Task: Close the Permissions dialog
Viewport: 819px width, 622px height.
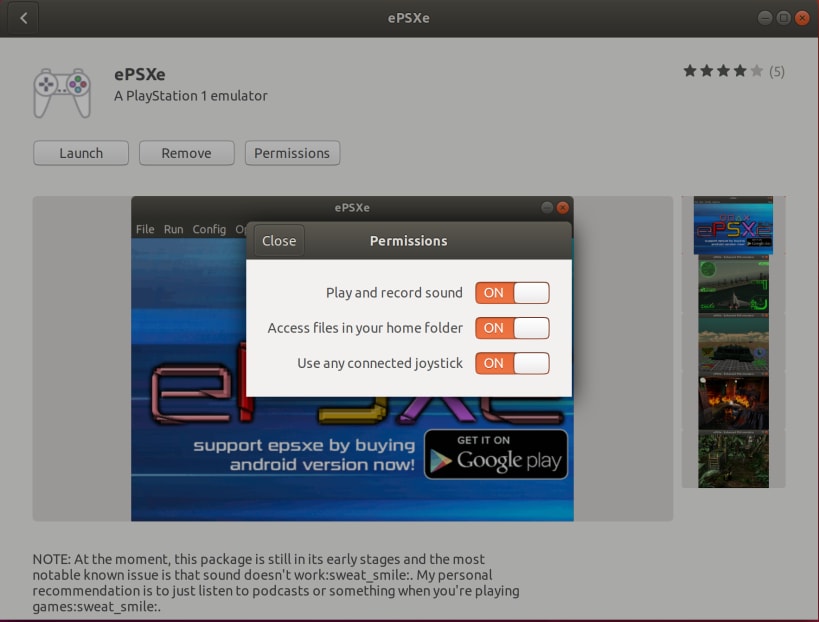Action: coord(278,240)
